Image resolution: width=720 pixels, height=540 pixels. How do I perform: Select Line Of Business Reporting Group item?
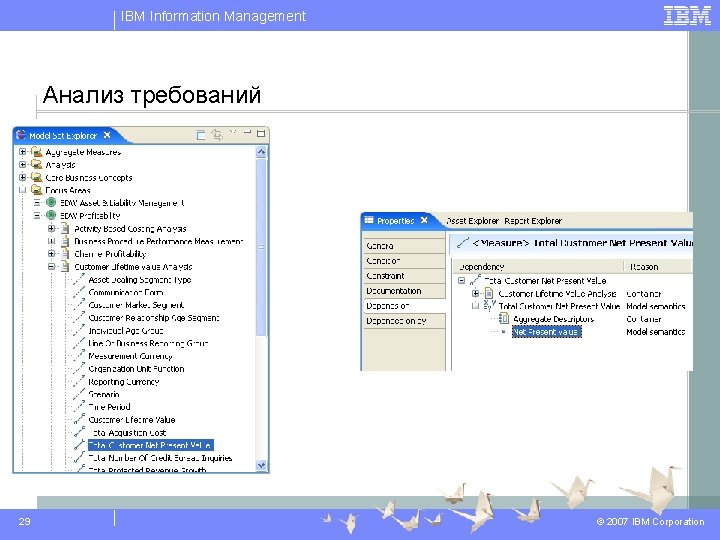click(x=148, y=343)
